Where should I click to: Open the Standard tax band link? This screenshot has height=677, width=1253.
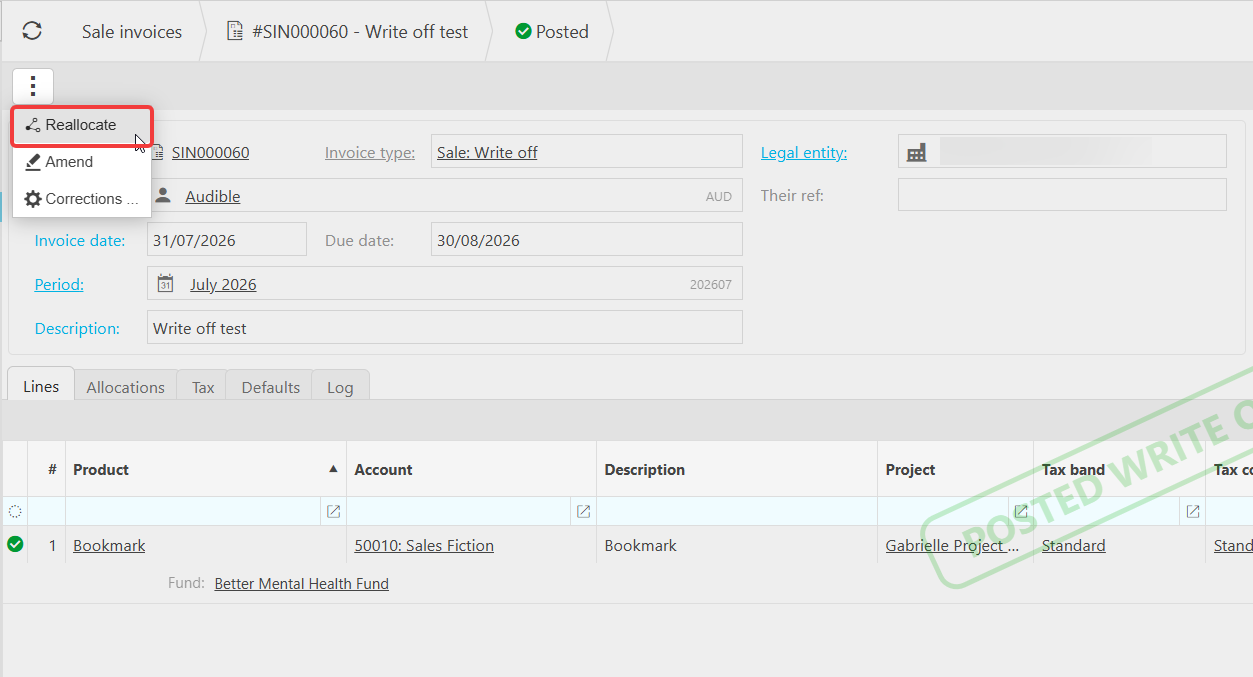tap(1074, 546)
